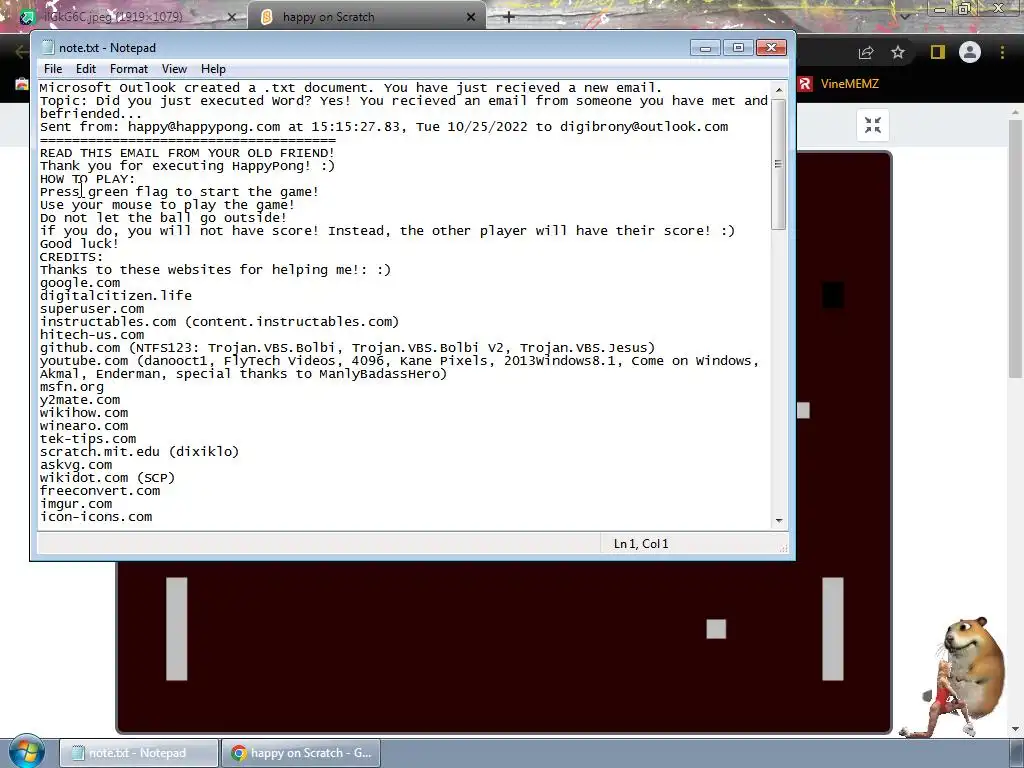The height and width of the screenshot is (768, 1024).
Task: Click the Notepad scrollbar up arrow
Action: tap(778, 89)
